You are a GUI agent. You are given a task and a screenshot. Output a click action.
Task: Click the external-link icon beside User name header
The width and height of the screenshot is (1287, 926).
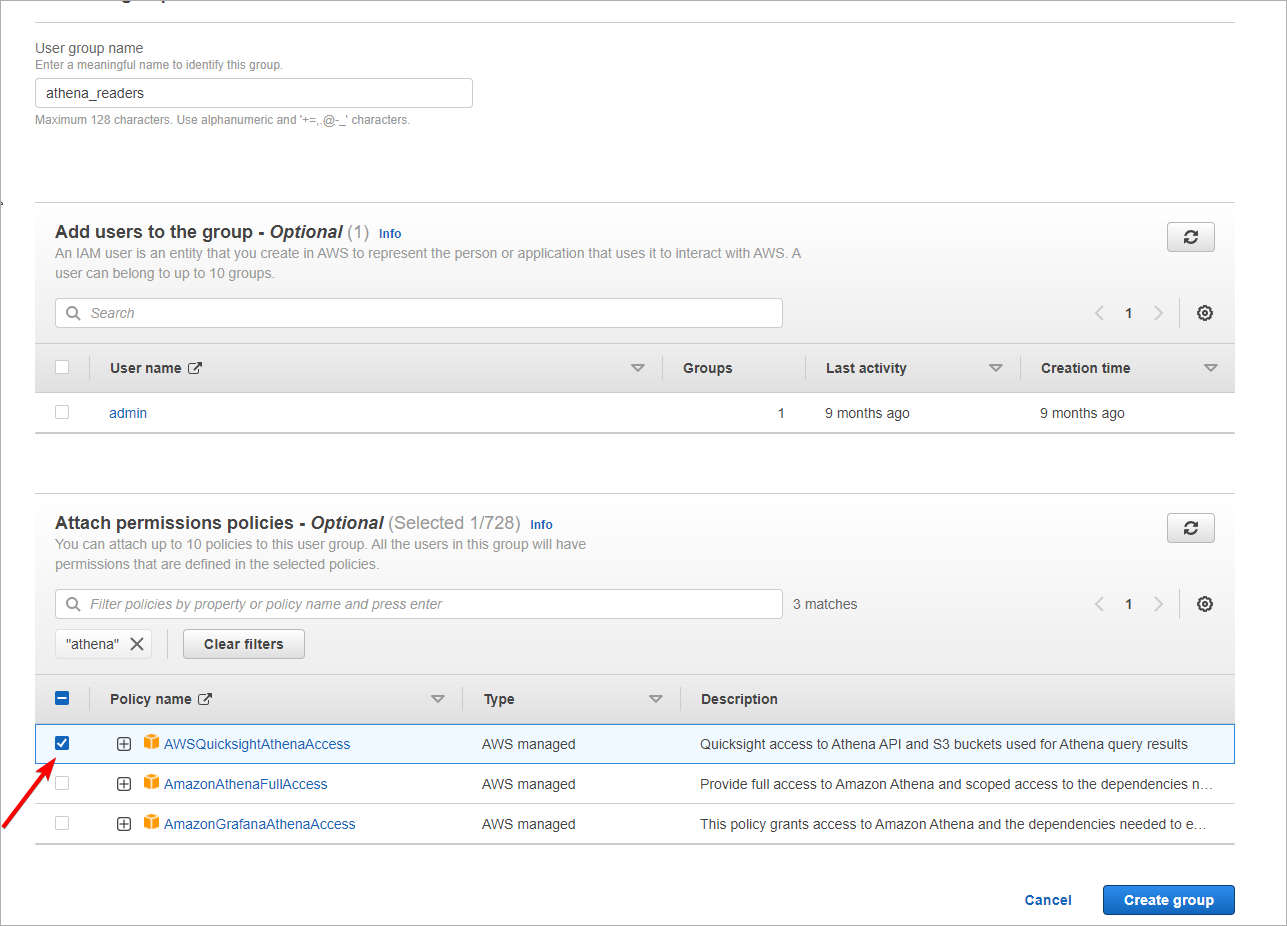(194, 367)
